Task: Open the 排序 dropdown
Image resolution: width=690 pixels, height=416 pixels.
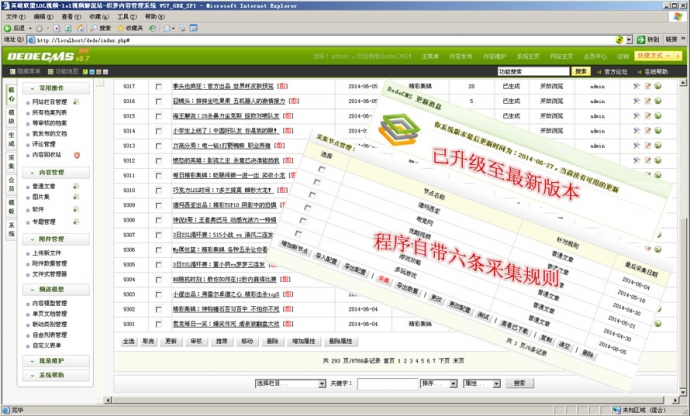Action: [x=439, y=383]
